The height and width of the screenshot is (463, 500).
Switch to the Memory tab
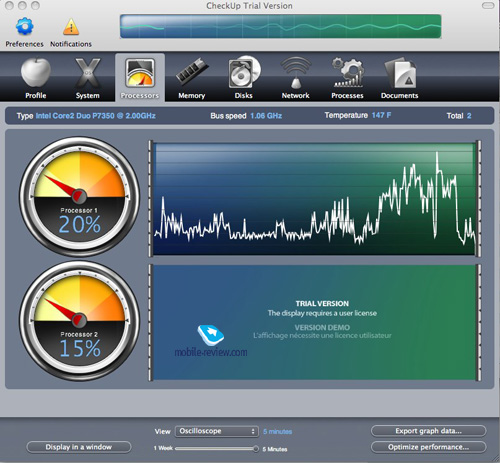coord(192,78)
